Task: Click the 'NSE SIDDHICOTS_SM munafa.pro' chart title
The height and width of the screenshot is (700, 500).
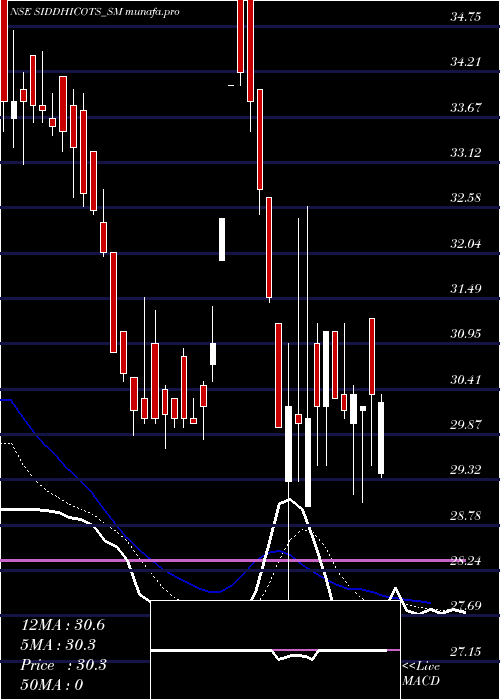Action: [x=94, y=12]
